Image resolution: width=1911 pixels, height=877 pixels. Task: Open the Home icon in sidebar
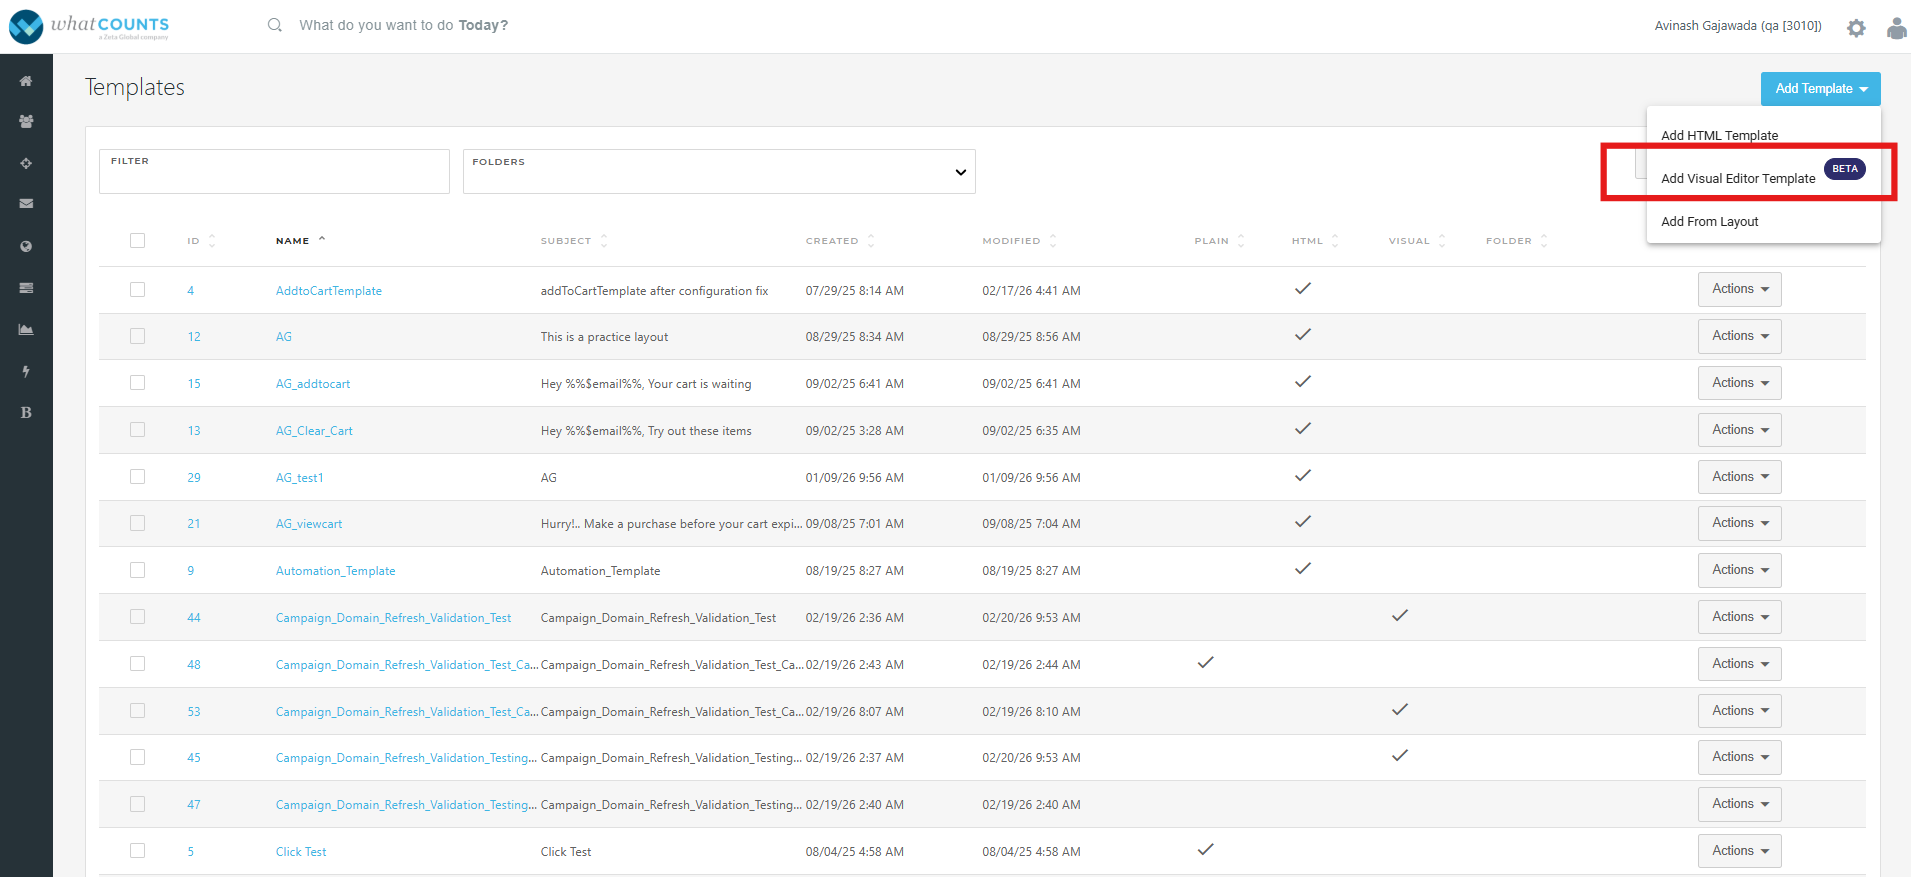coord(26,81)
